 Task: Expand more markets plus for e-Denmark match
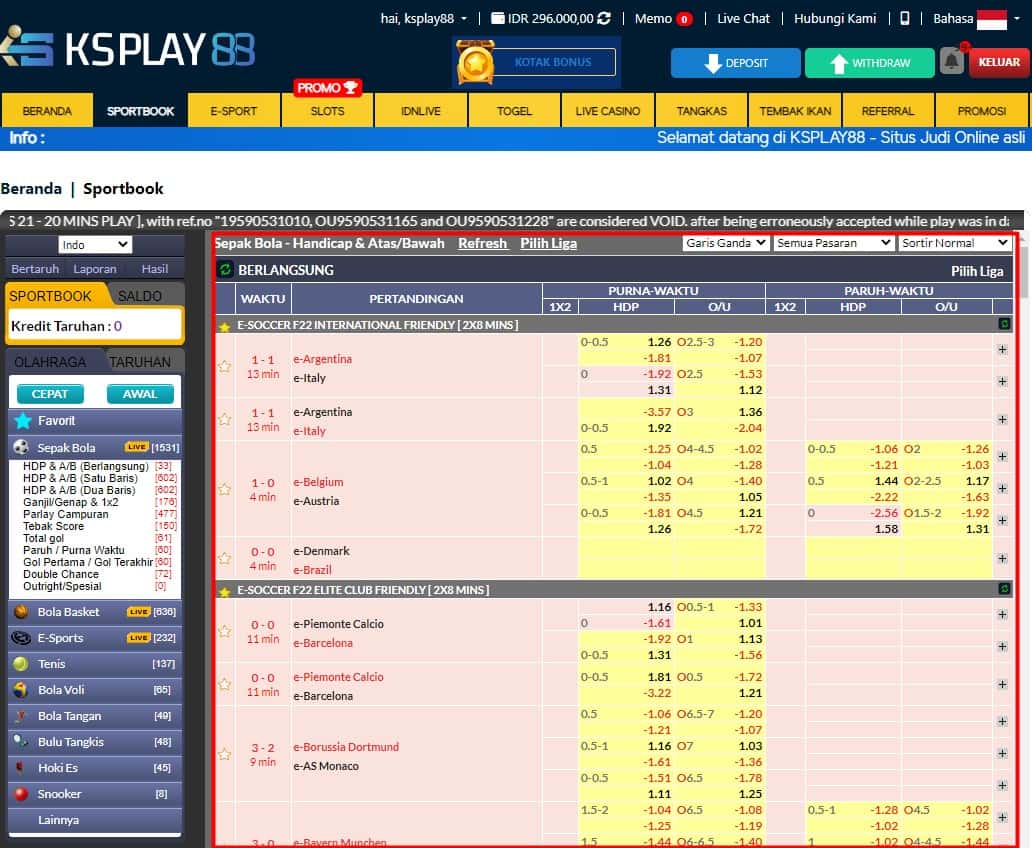tap(1002, 559)
